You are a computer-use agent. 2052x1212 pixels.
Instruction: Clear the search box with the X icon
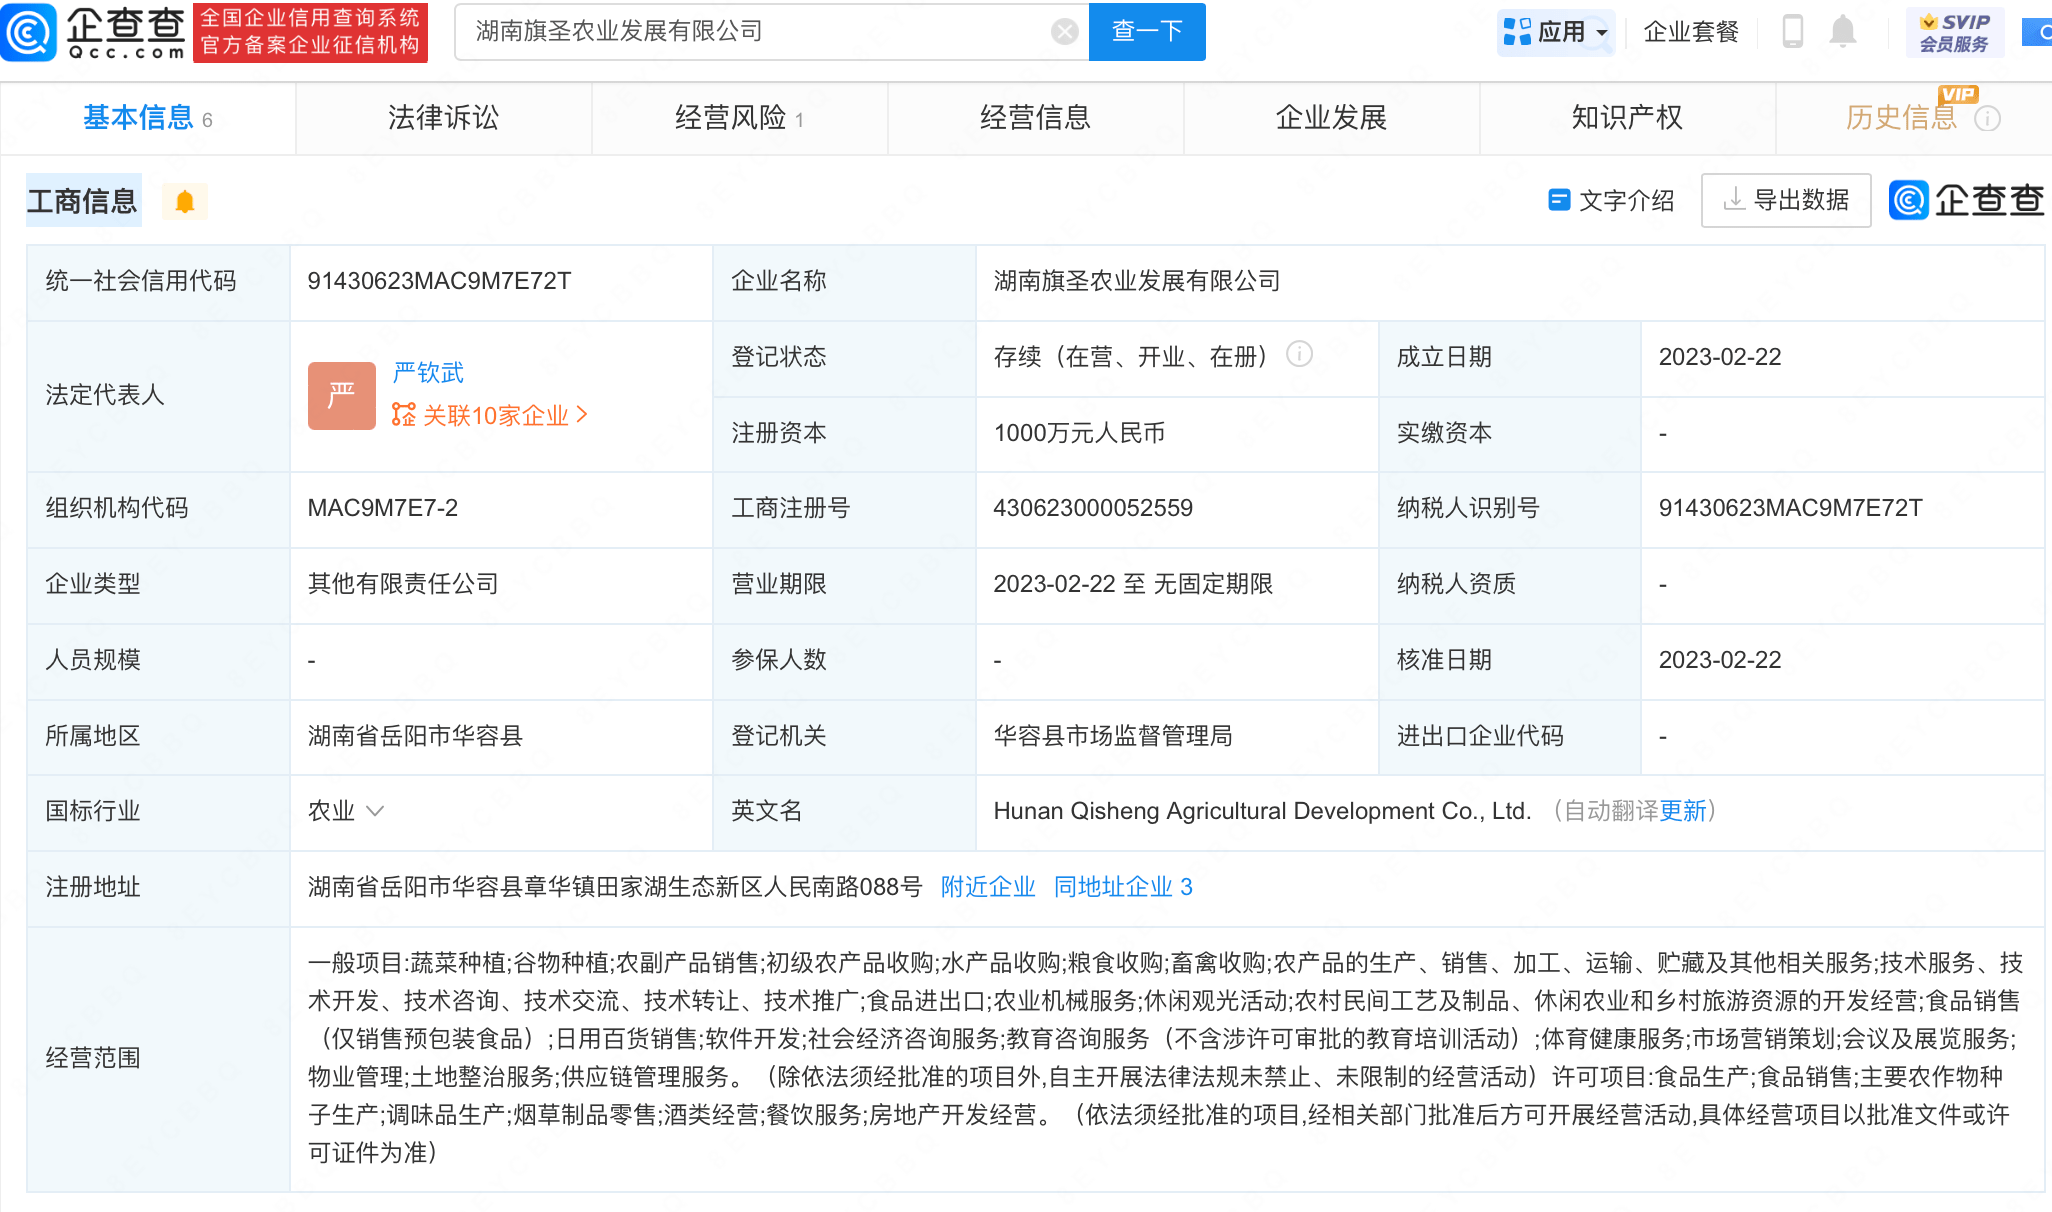click(1065, 32)
